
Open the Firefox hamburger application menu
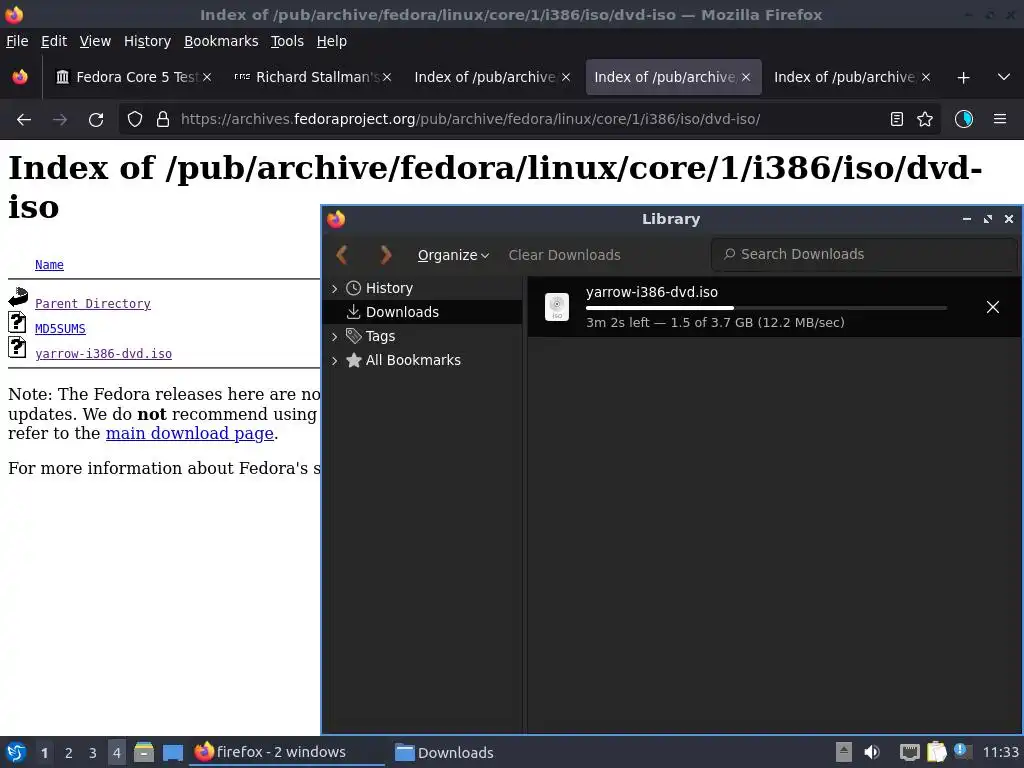coord(1000,119)
